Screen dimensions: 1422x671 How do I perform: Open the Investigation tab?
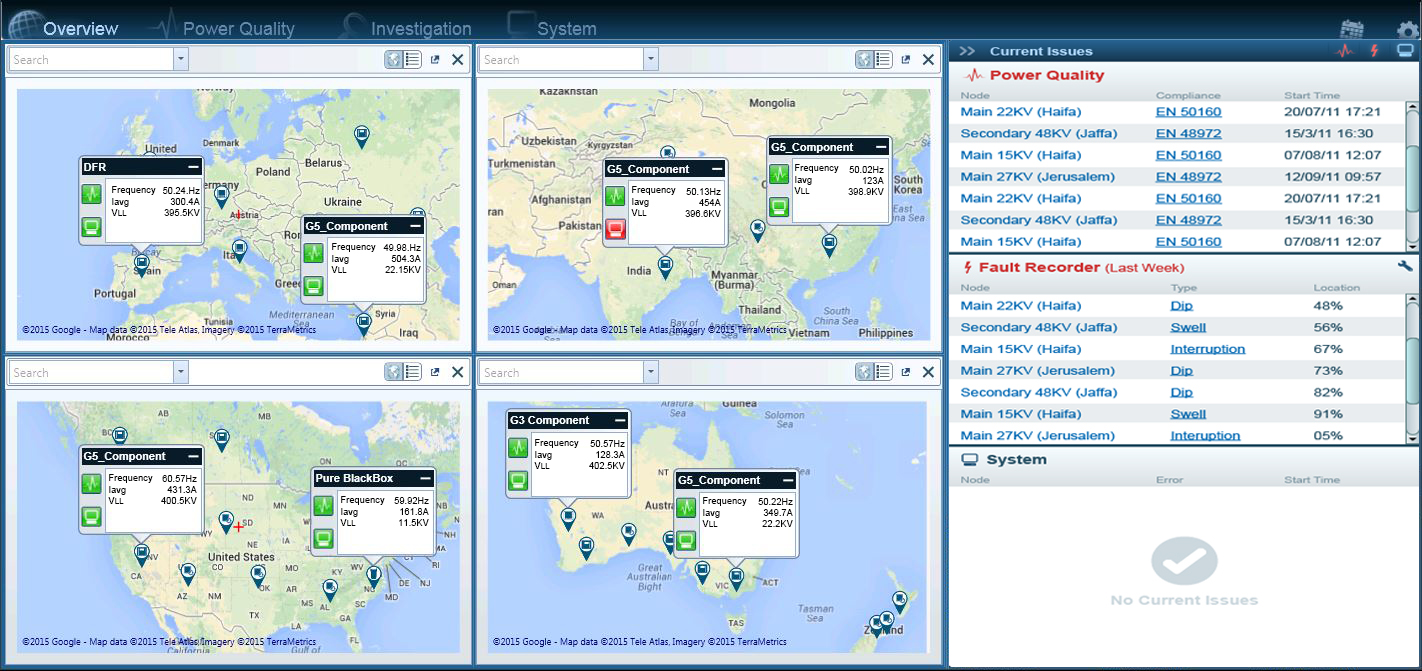click(x=405, y=27)
